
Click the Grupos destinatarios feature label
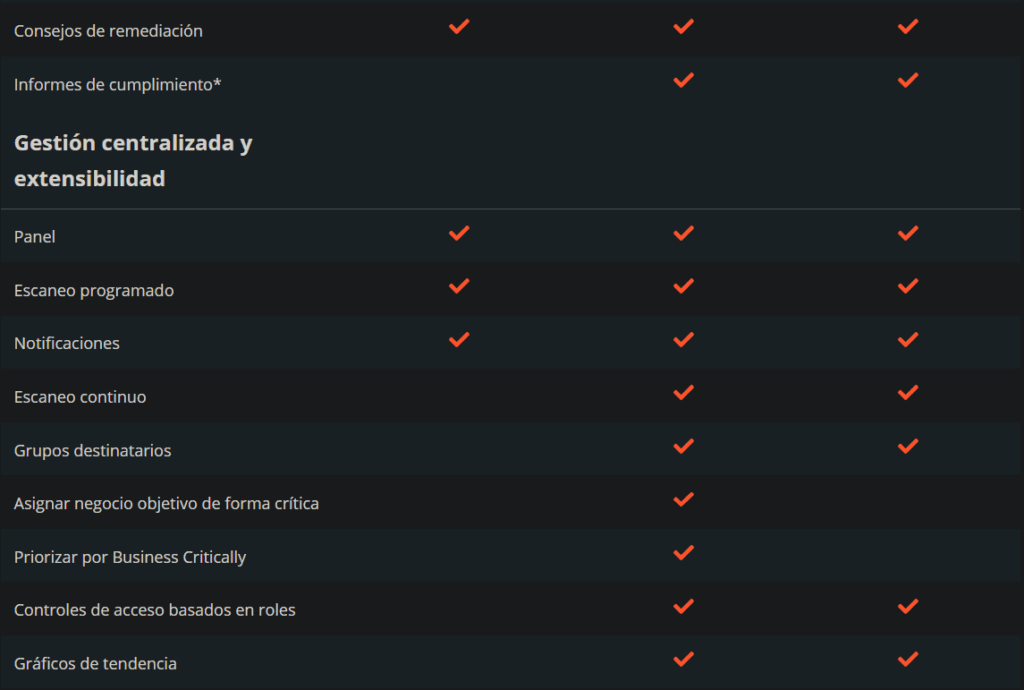pos(92,451)
